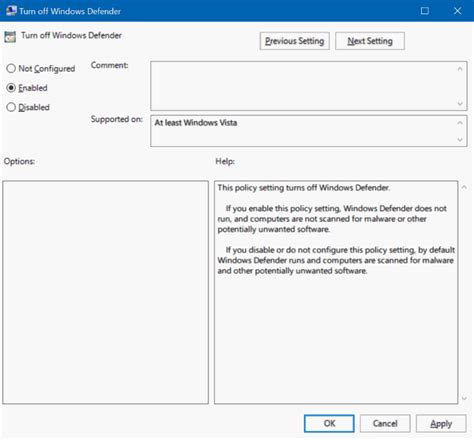474x440 pixels.
Task: Click the Cancel button
Action: pos(385,424)
